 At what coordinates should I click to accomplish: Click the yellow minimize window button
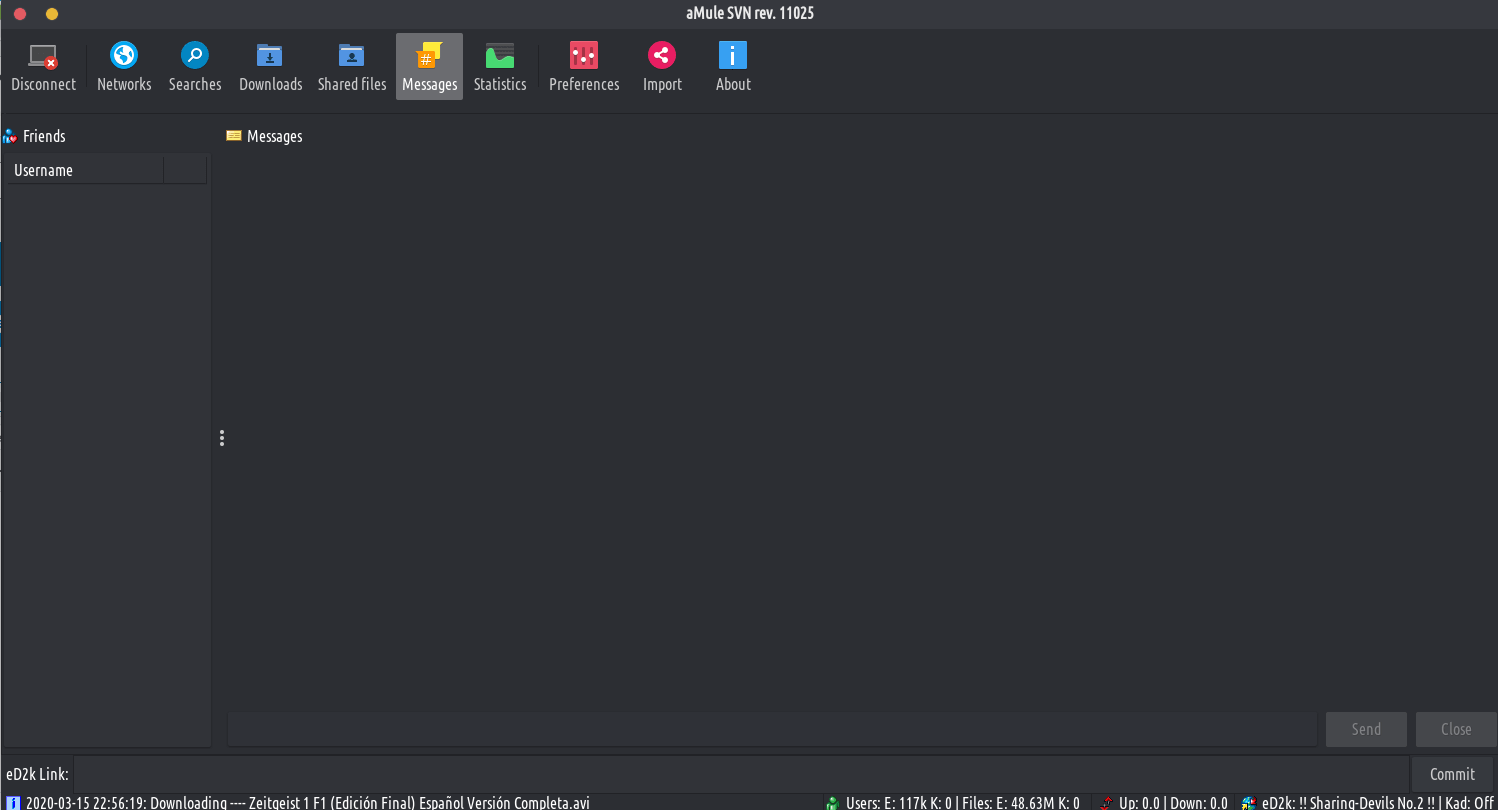point(52,14)
